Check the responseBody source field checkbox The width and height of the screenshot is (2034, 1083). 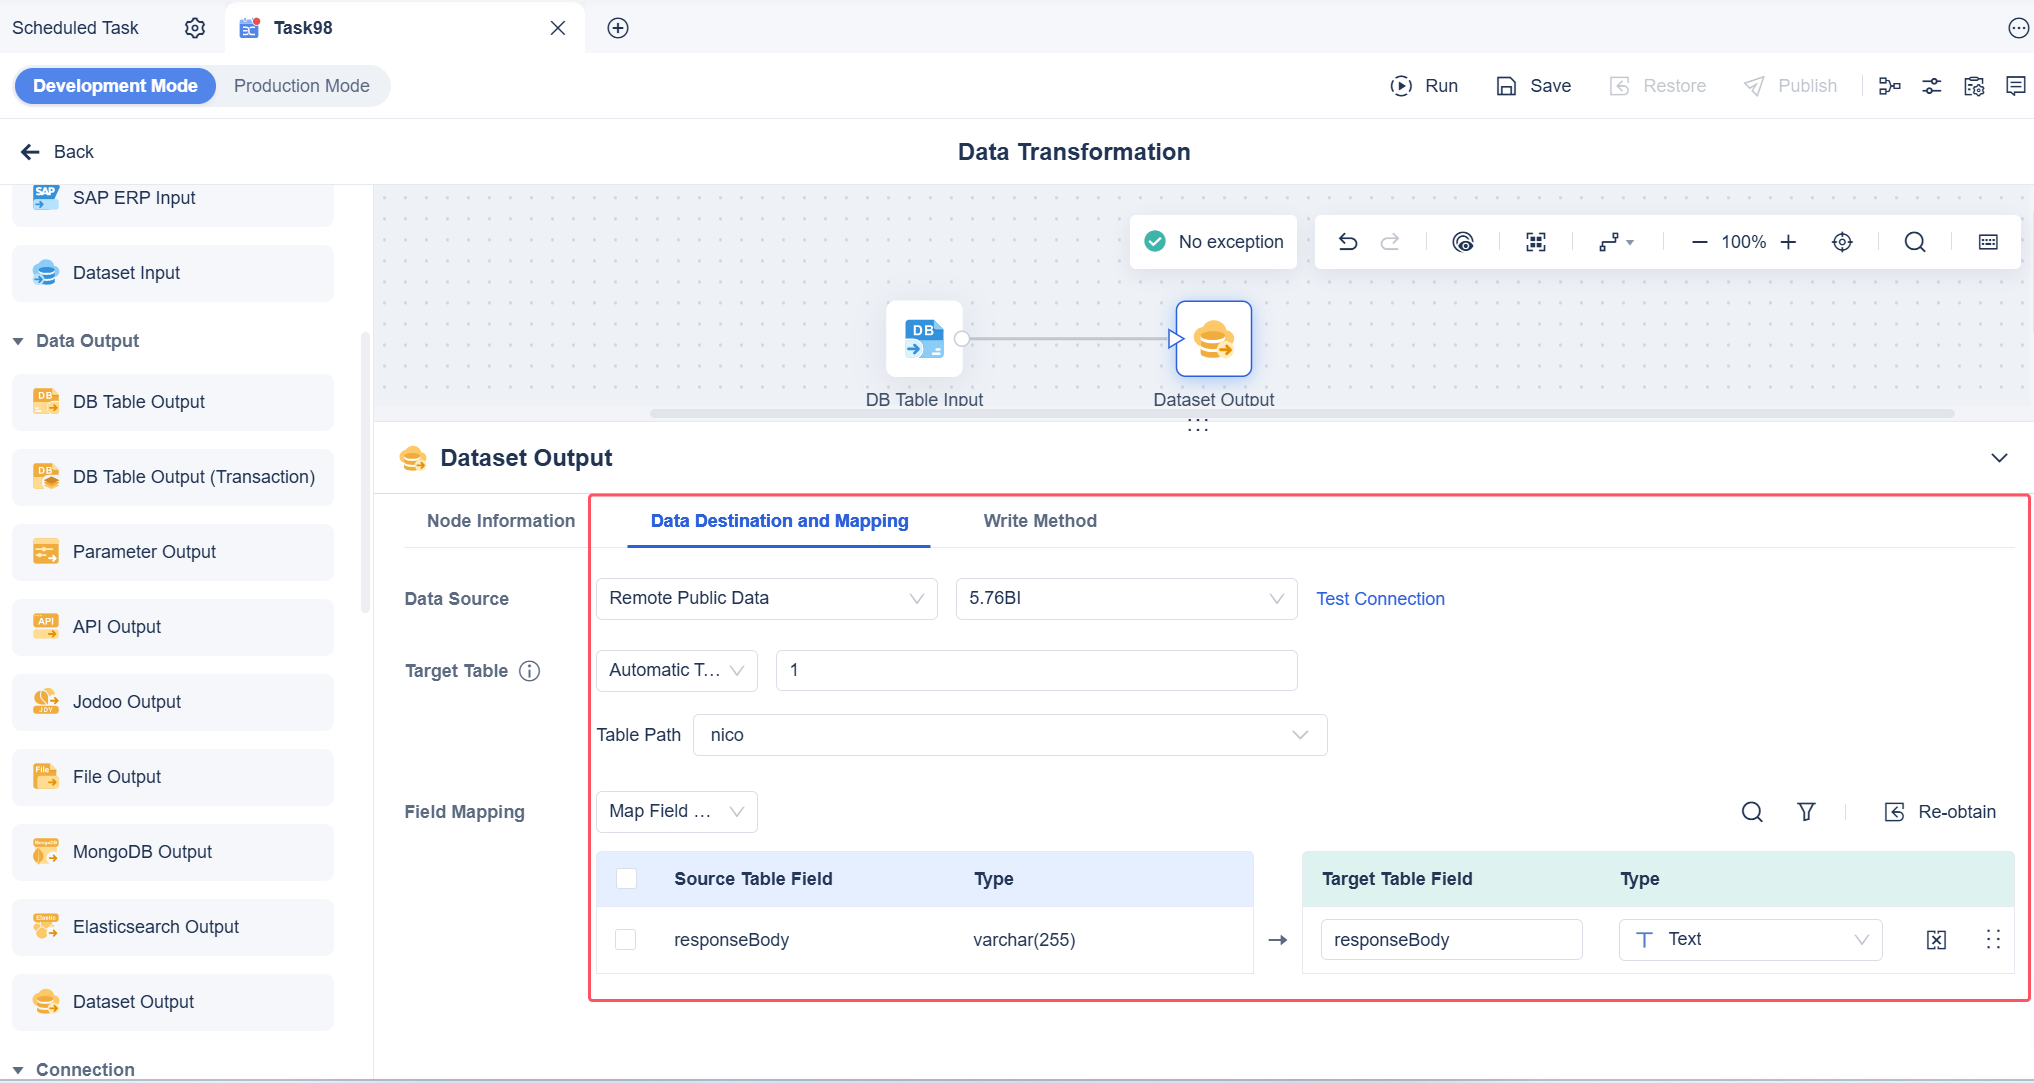[626, 940]
